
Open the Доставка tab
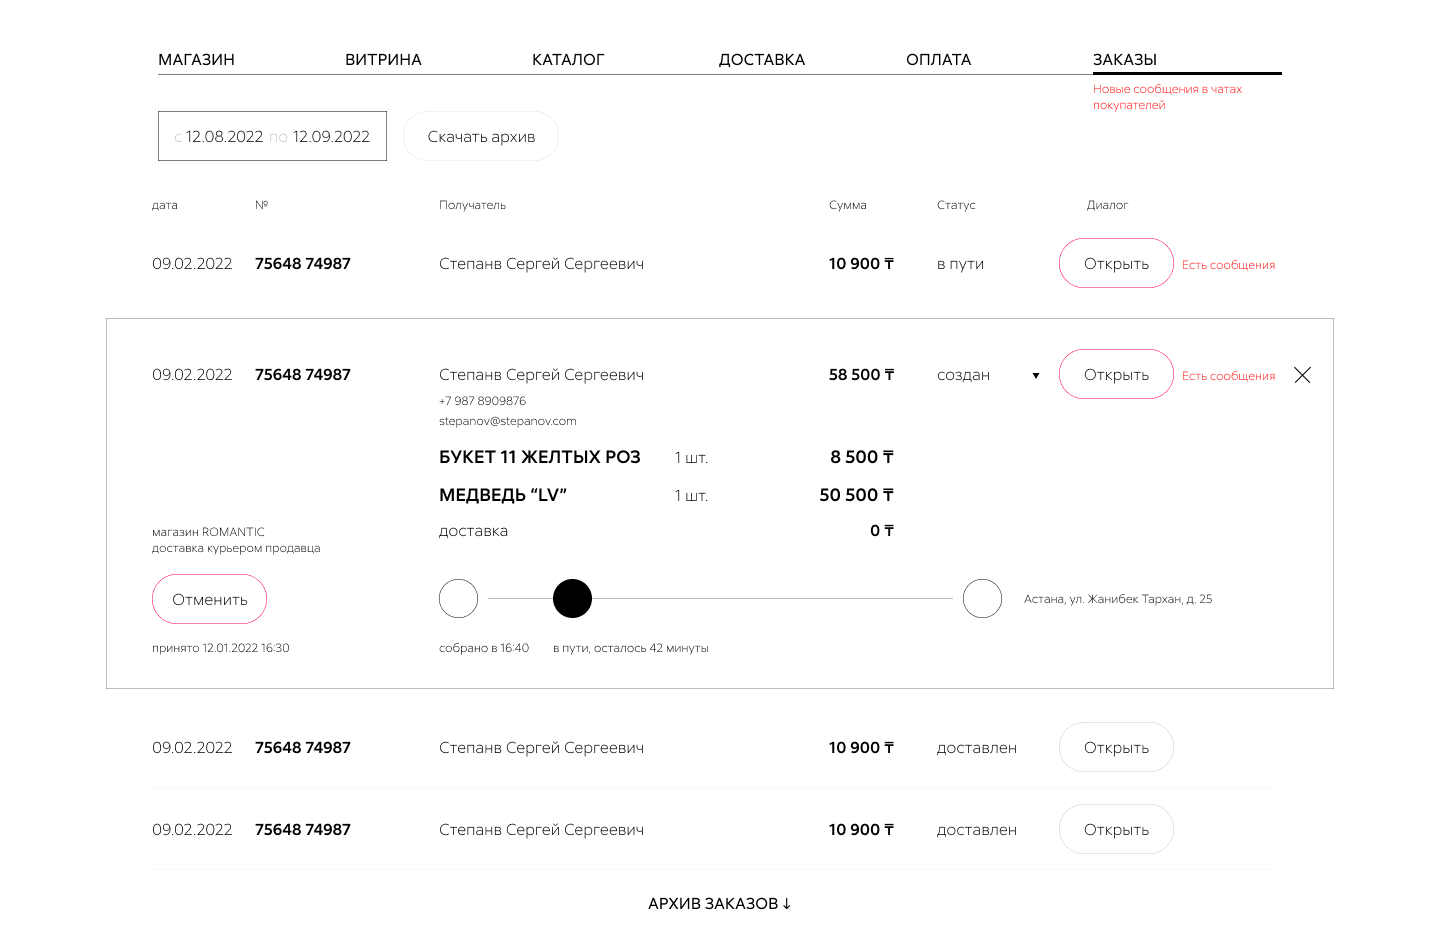pos(761,60)
